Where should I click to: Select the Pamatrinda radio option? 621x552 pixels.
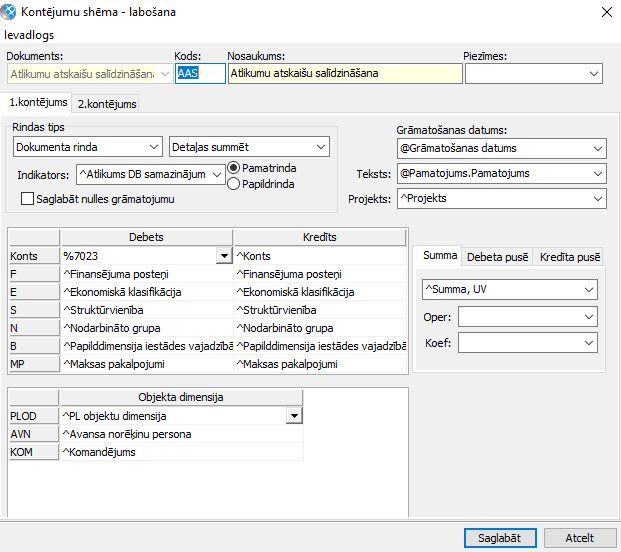tap(234, 168)
